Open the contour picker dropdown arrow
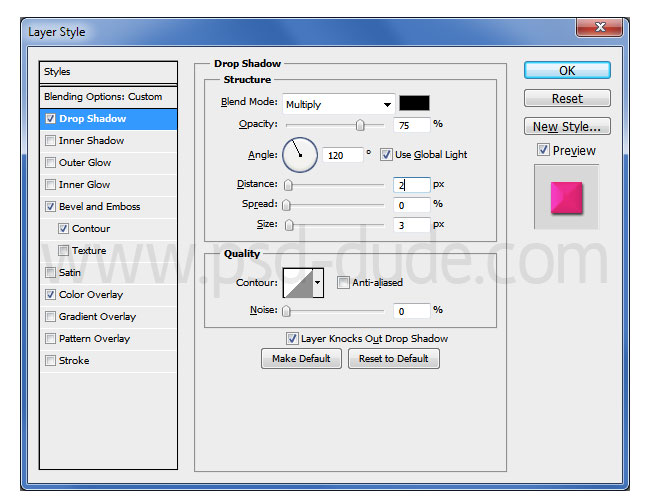 pos(318,283)
